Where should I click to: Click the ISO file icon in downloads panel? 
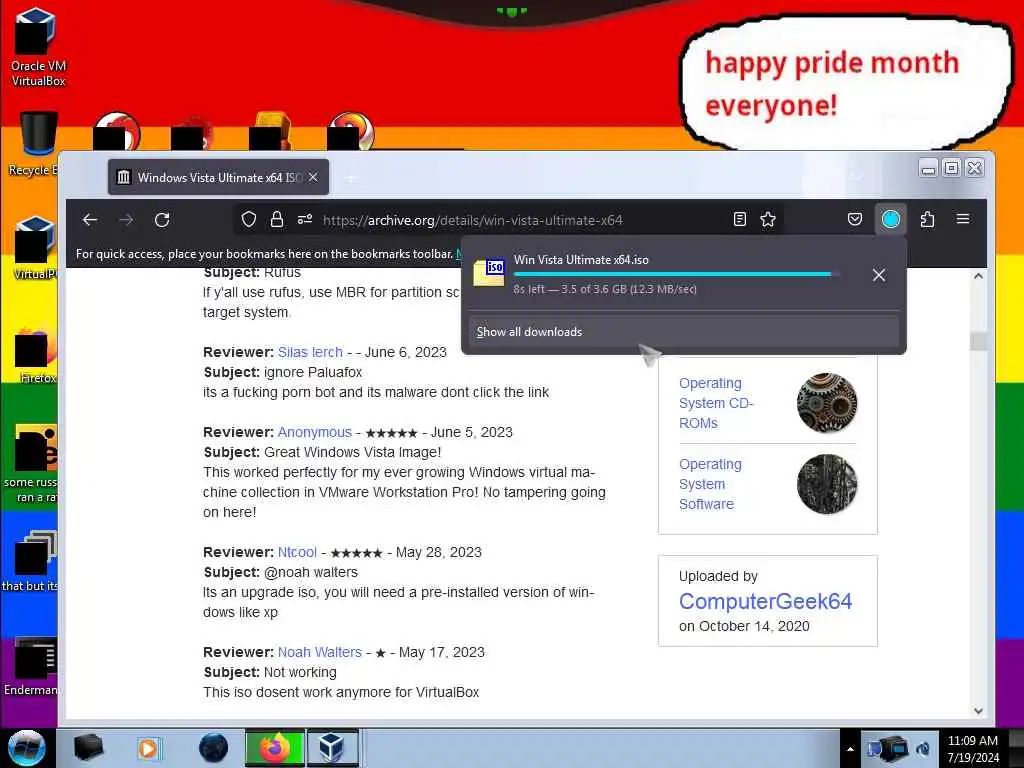pos(489,273)
